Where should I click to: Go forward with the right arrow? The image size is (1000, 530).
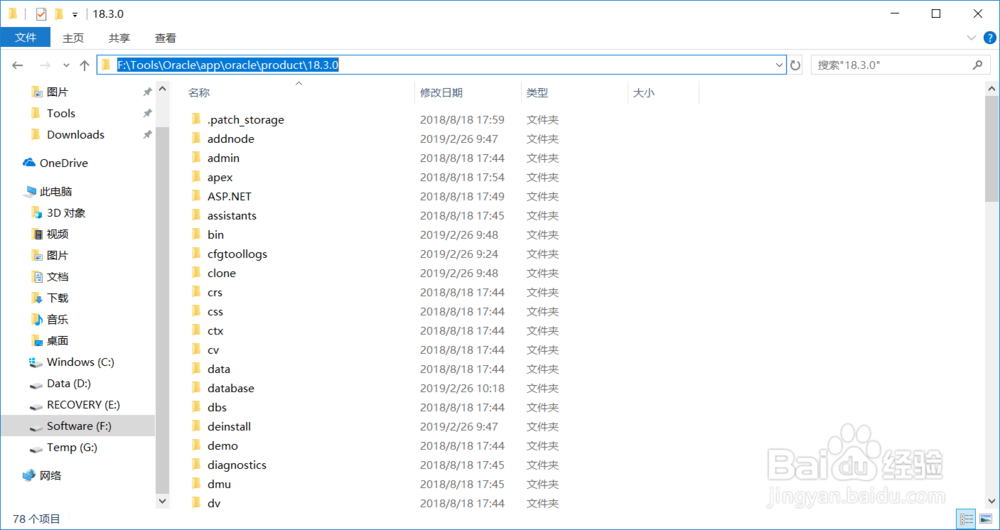point(45,65)
